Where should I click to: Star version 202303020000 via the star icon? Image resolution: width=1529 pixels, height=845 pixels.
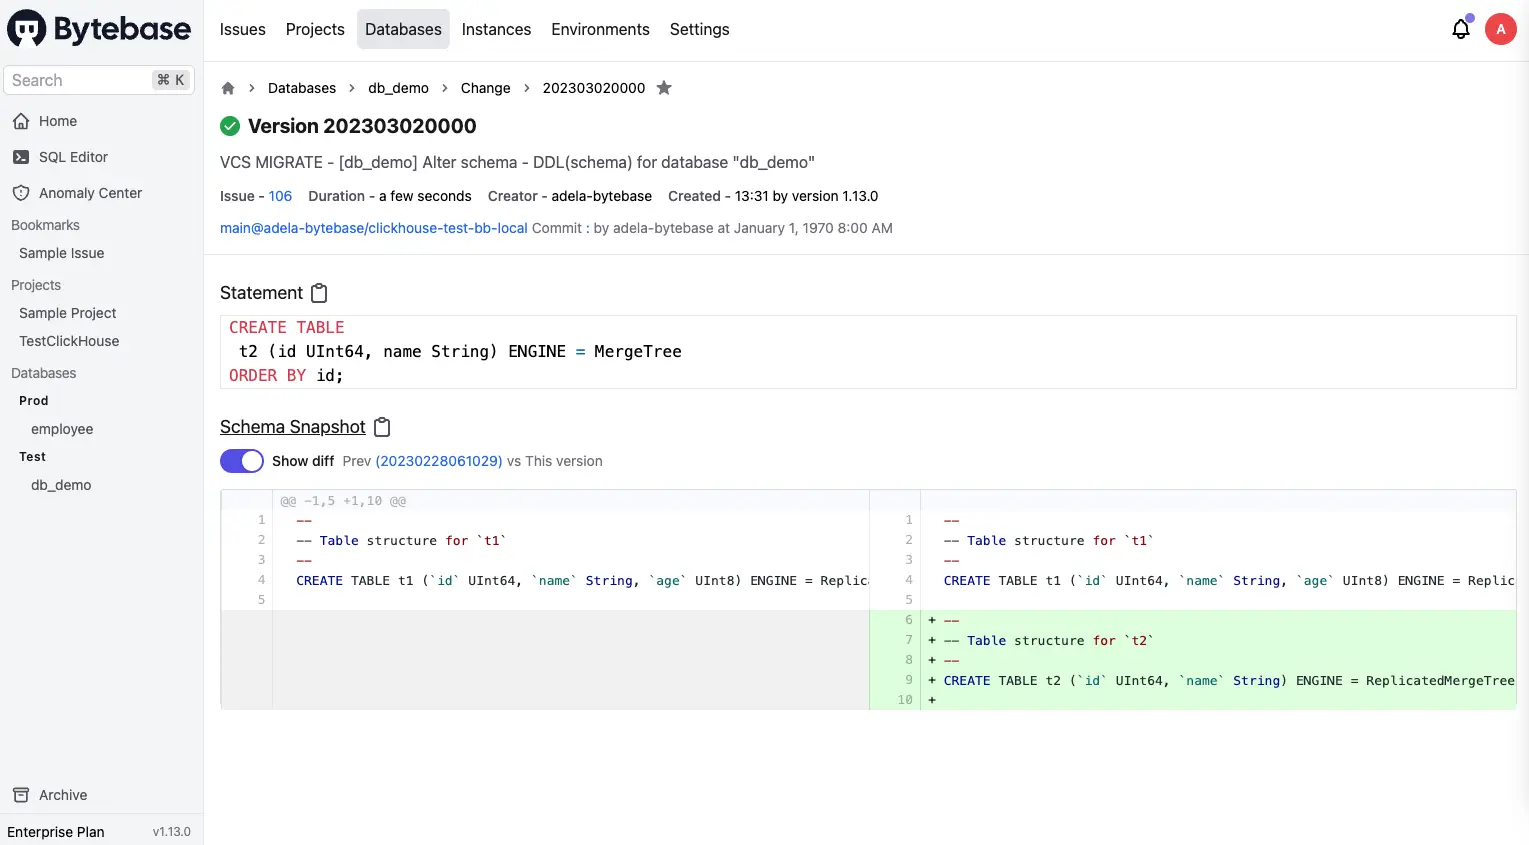(x=664, y=88)
